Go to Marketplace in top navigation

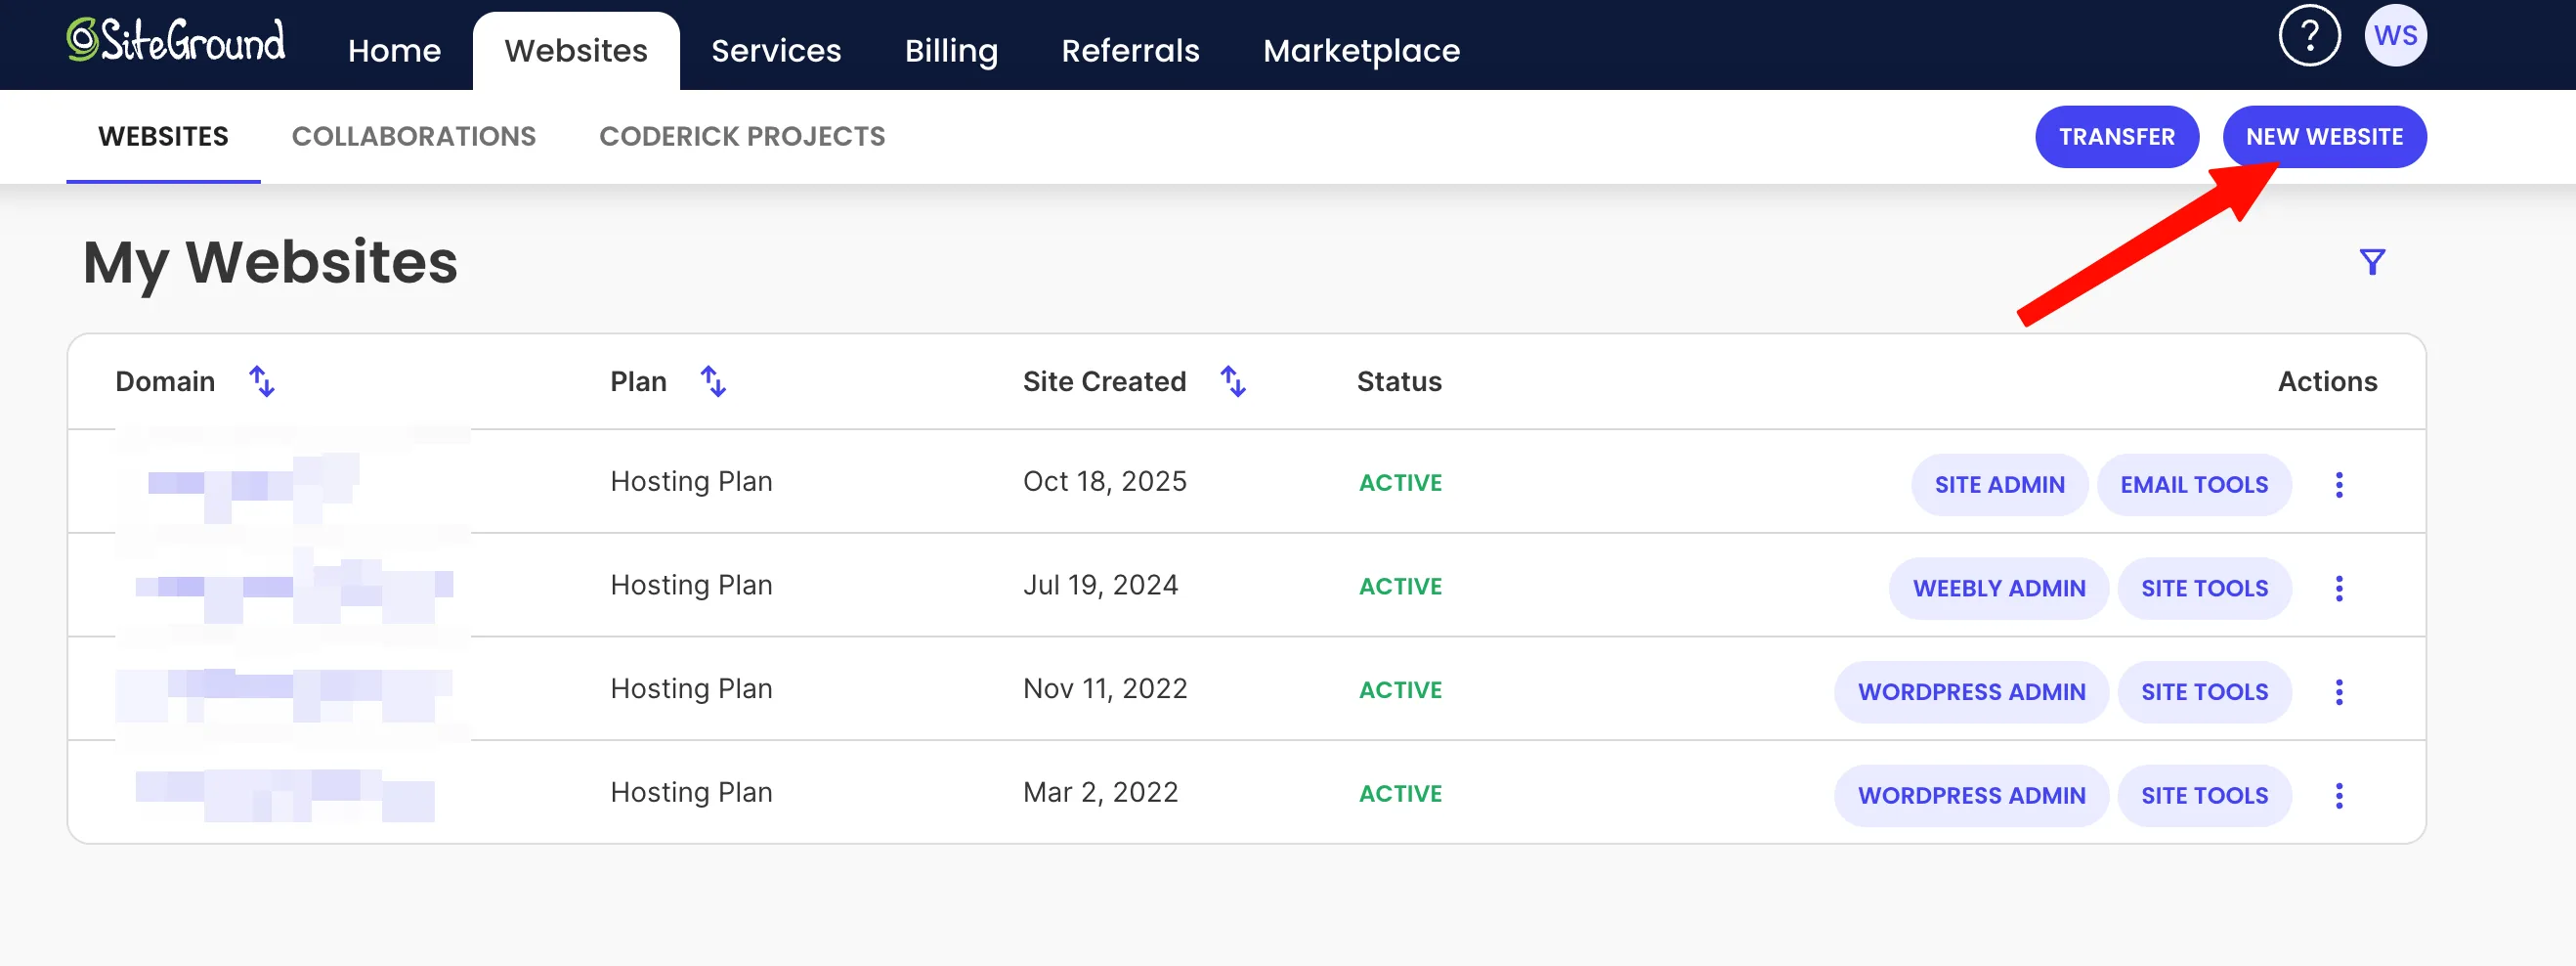coord(1361,50)
